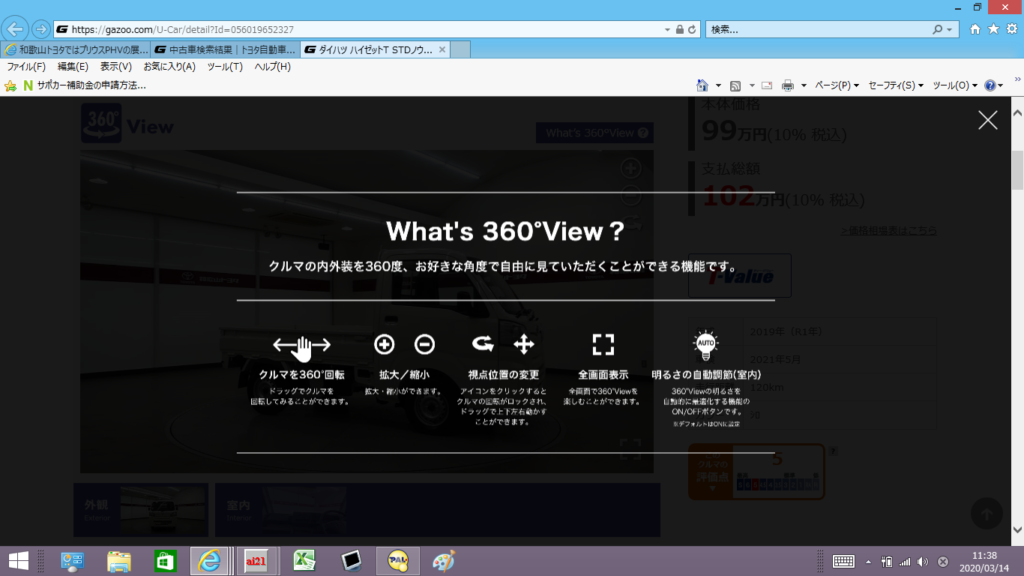Open the browser Home page from the title bar
The height and width of the screenshot is (576, 1024).
(975, 29)
